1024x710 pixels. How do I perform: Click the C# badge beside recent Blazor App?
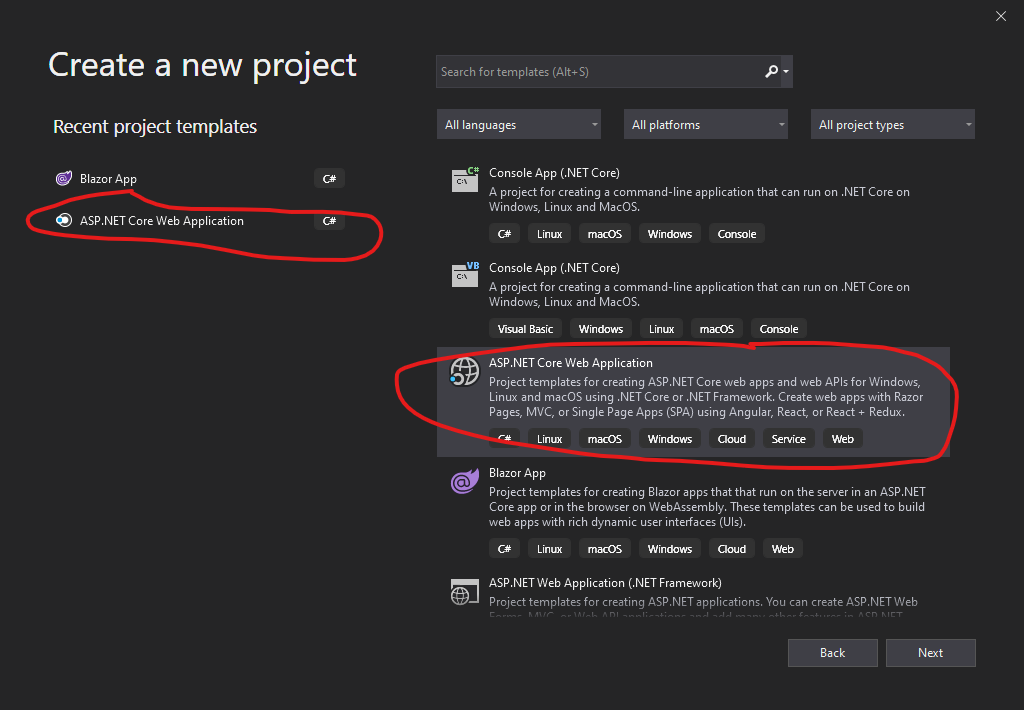(x=329, y=178)
